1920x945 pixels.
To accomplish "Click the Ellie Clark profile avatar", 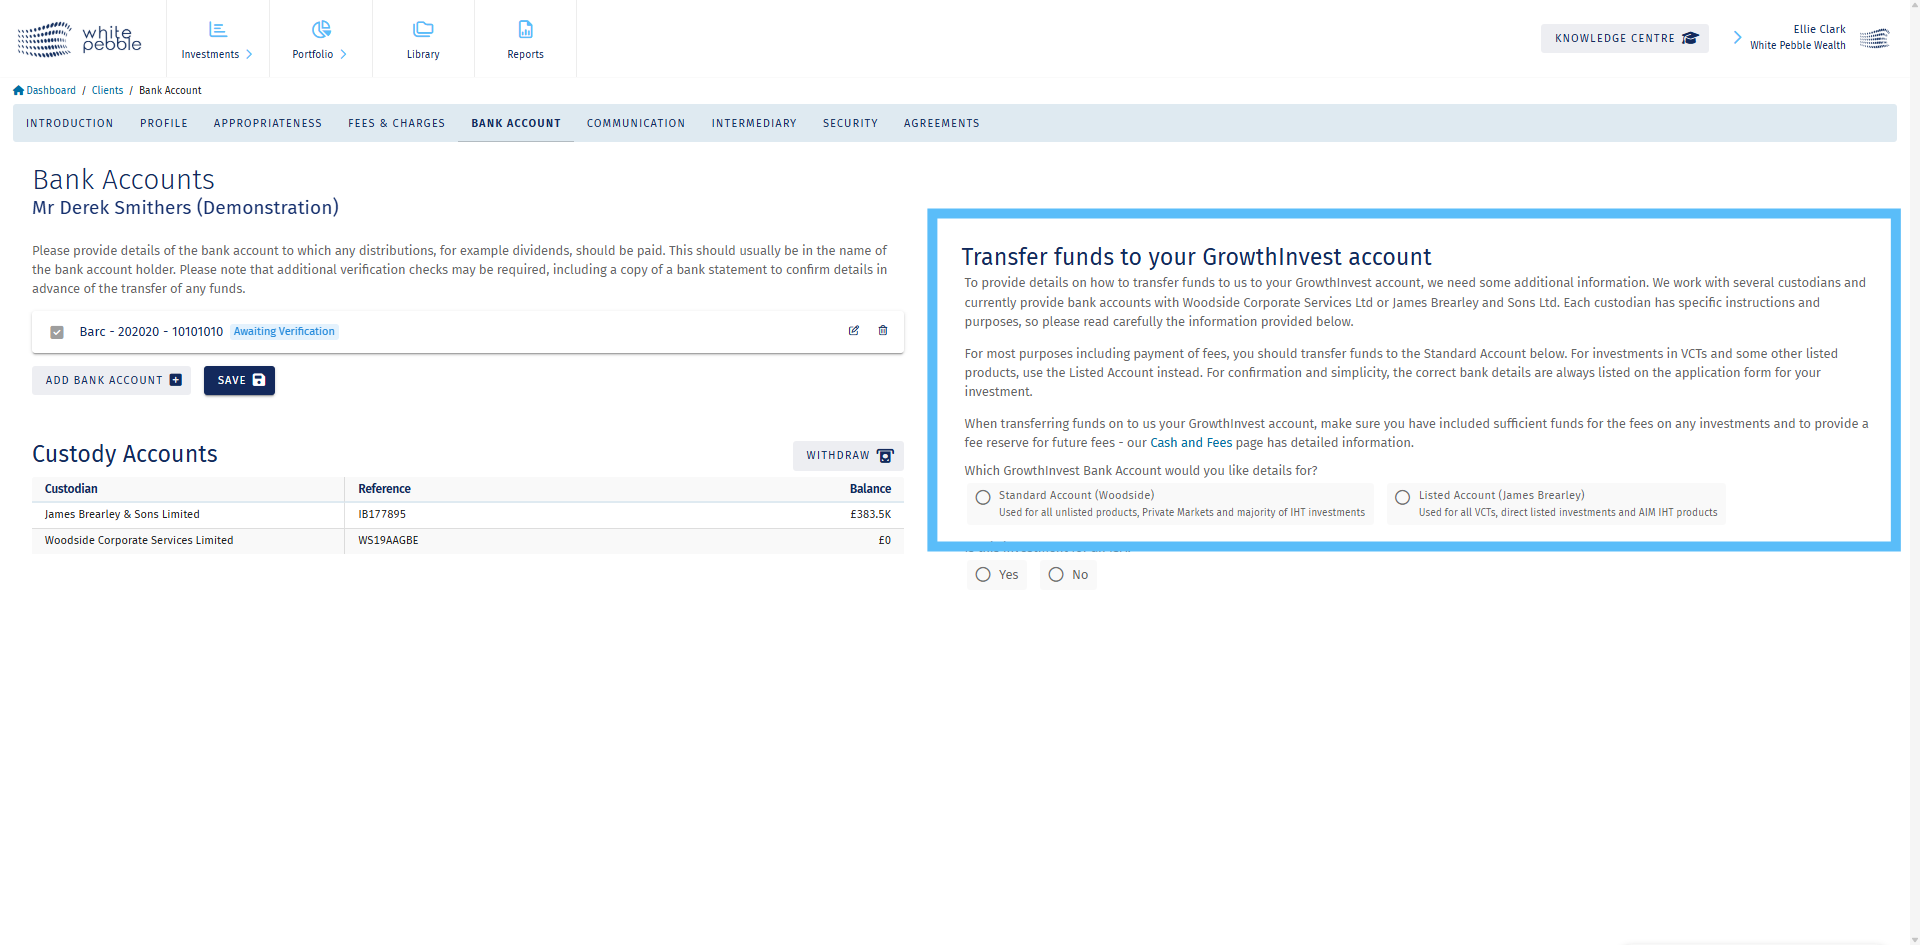I will 1875,39.
